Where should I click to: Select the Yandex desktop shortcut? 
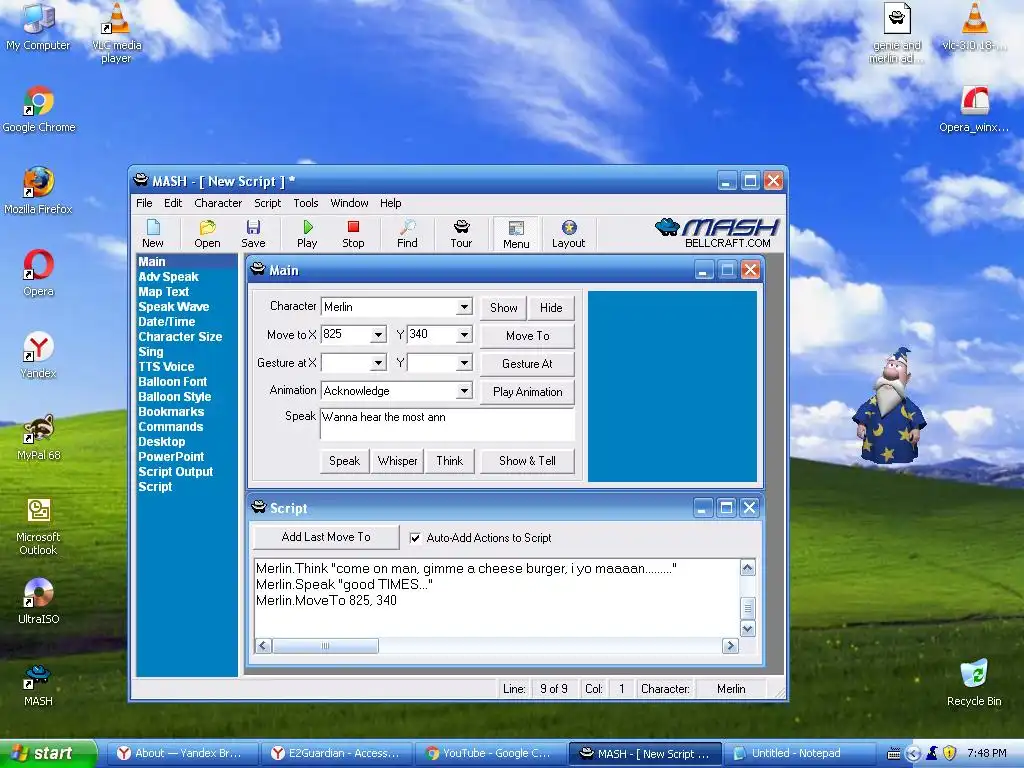tap(39, 355)
